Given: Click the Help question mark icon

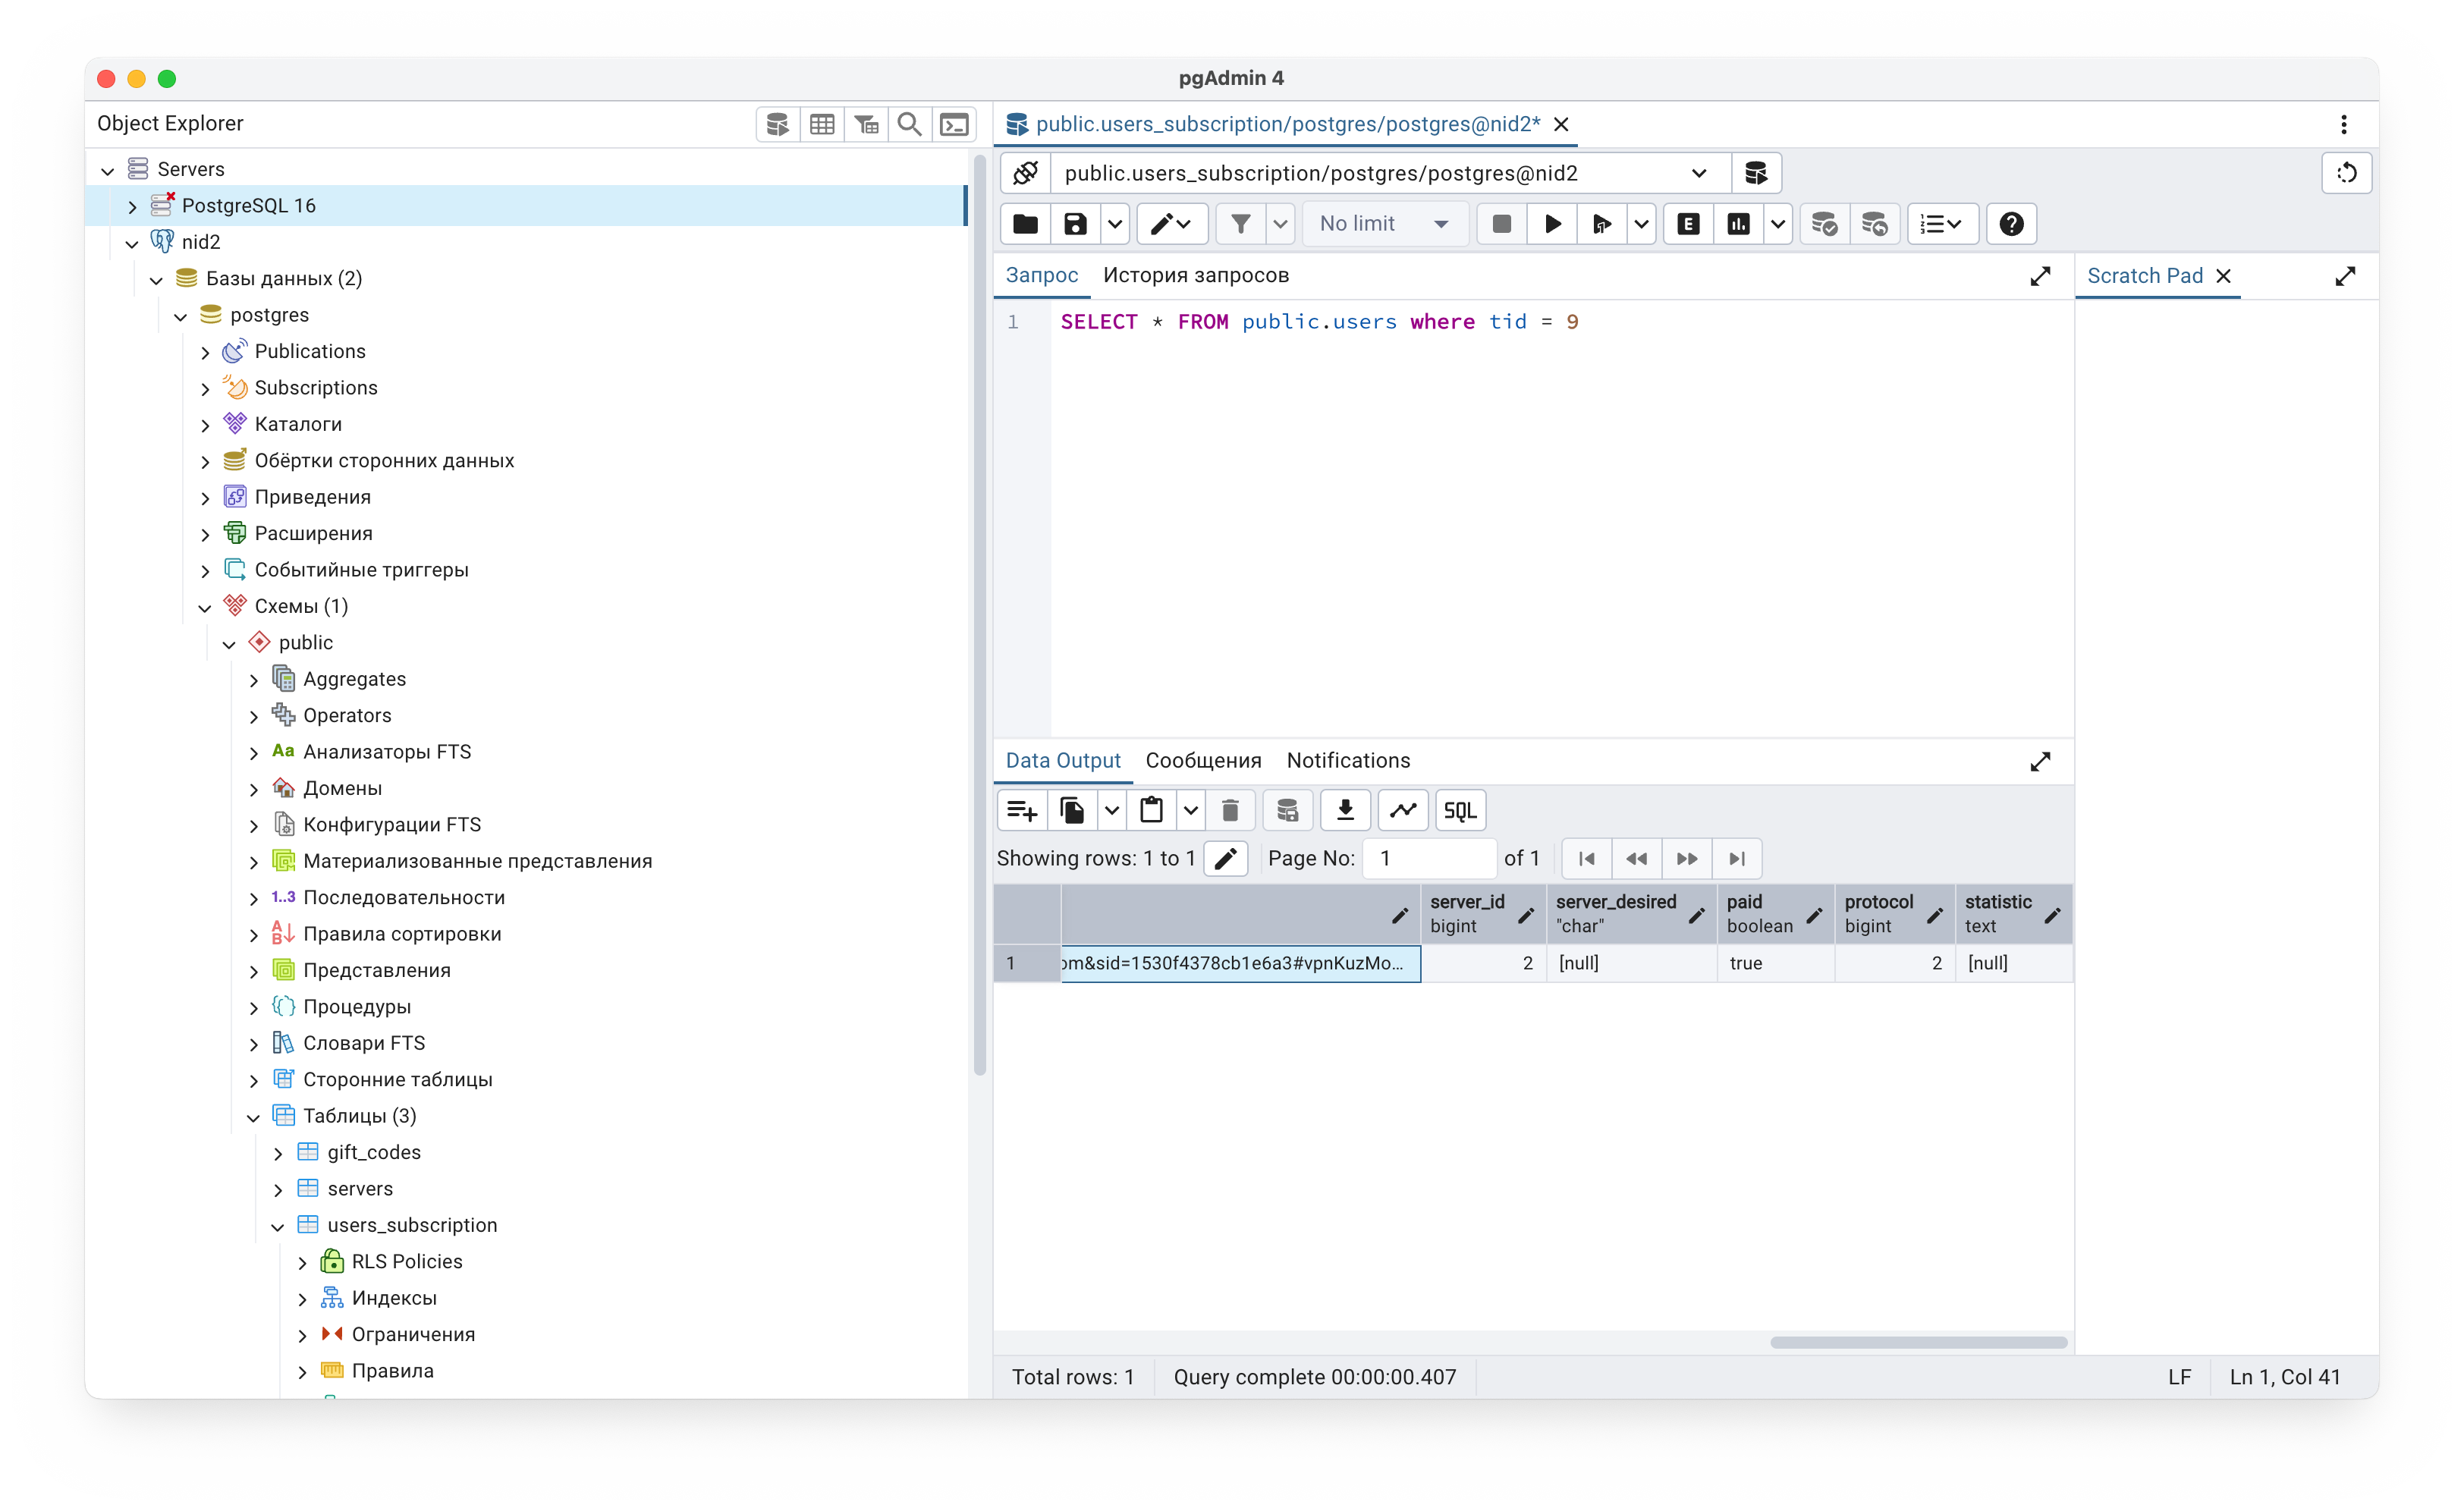Looking at the screenshot, I should (x=2011, y=224).
